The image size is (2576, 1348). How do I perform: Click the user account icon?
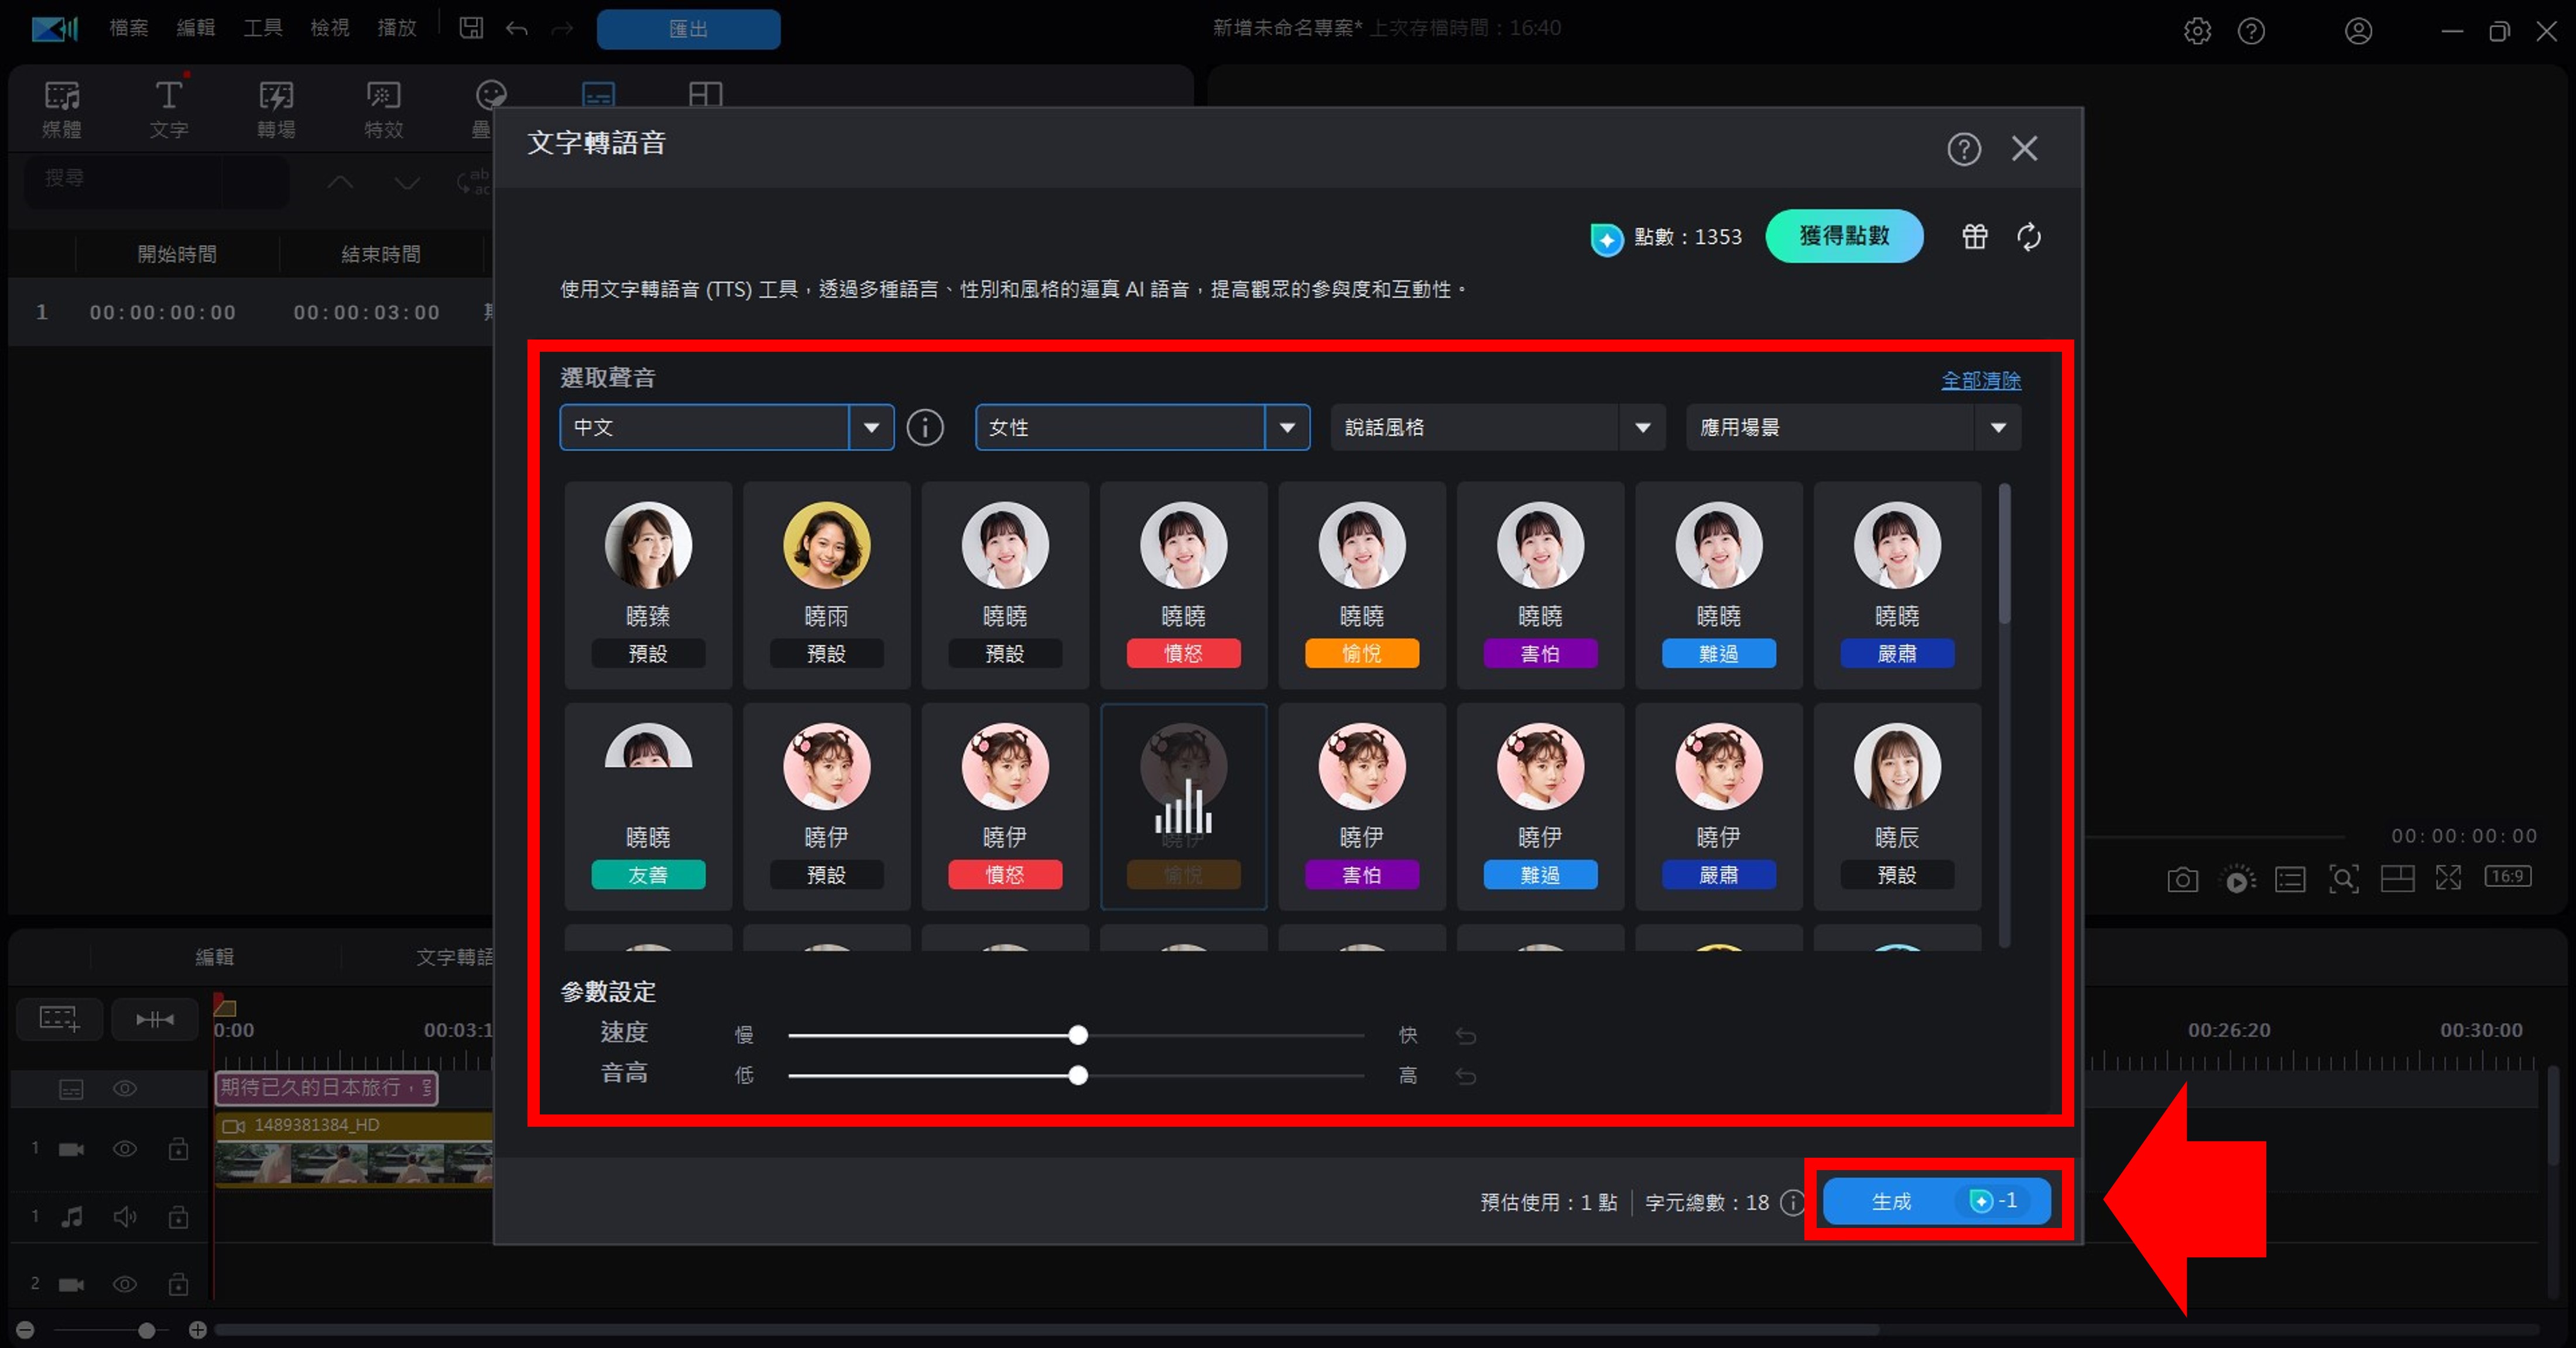click(x=2358, y=31)
